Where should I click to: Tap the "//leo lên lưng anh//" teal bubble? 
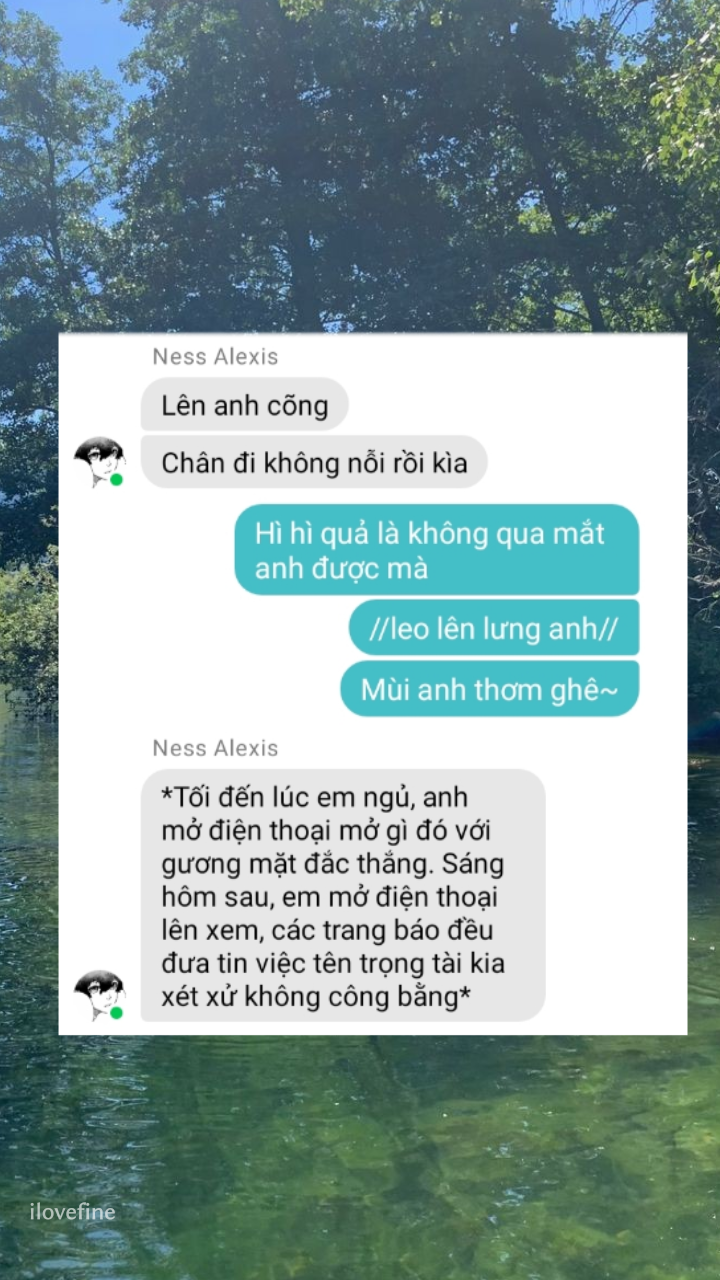tap(494, 629)
